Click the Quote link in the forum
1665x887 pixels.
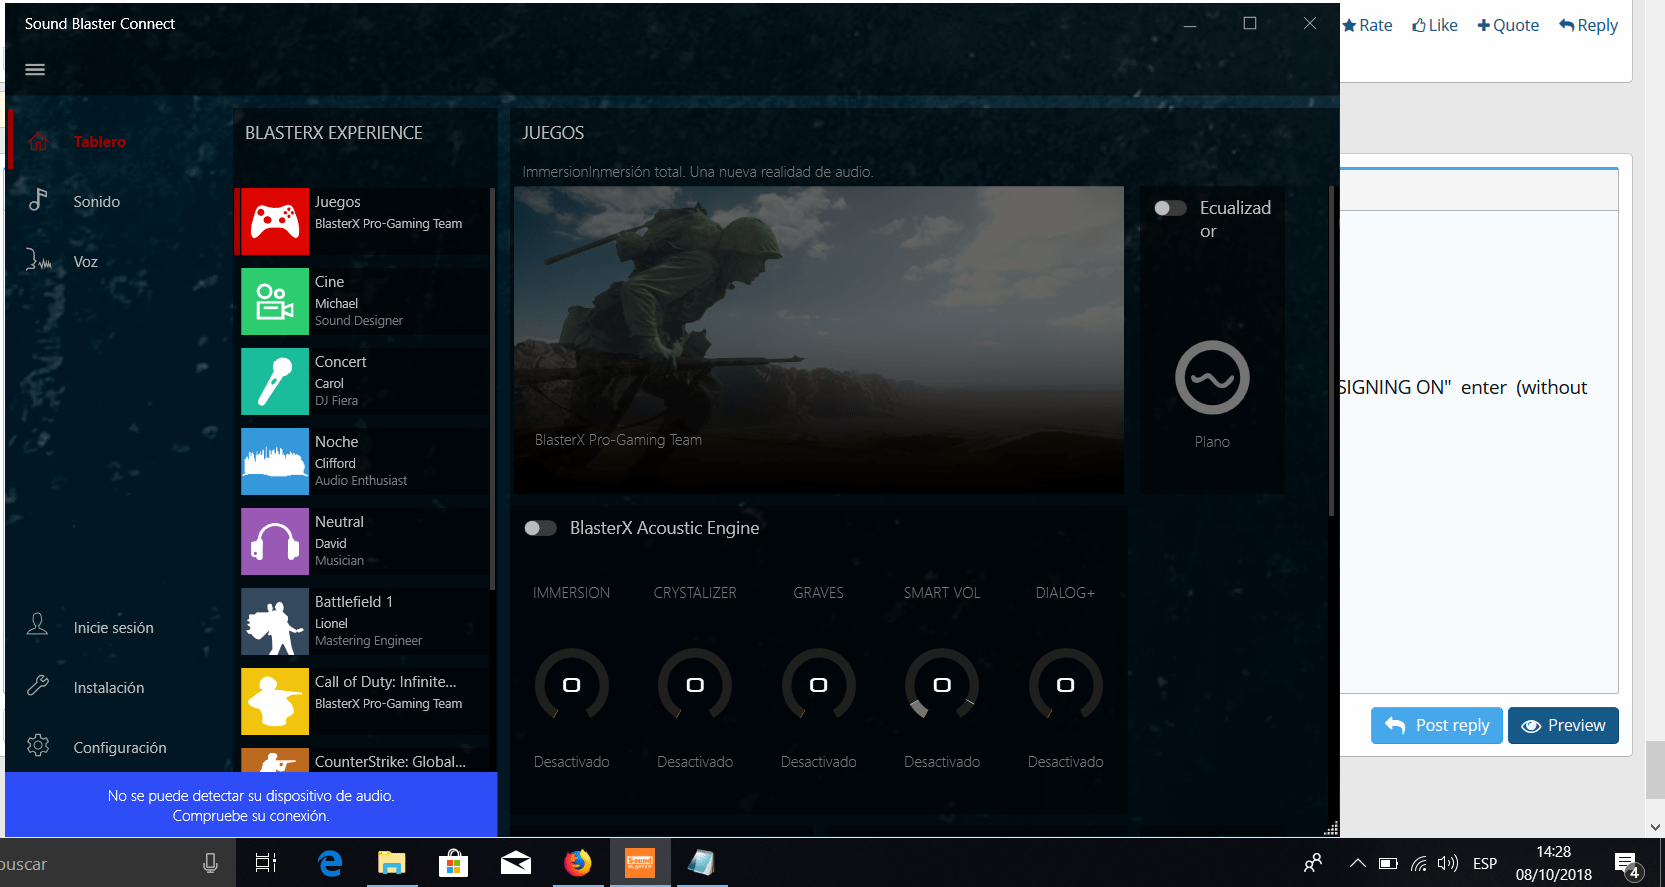(1508, 25)
